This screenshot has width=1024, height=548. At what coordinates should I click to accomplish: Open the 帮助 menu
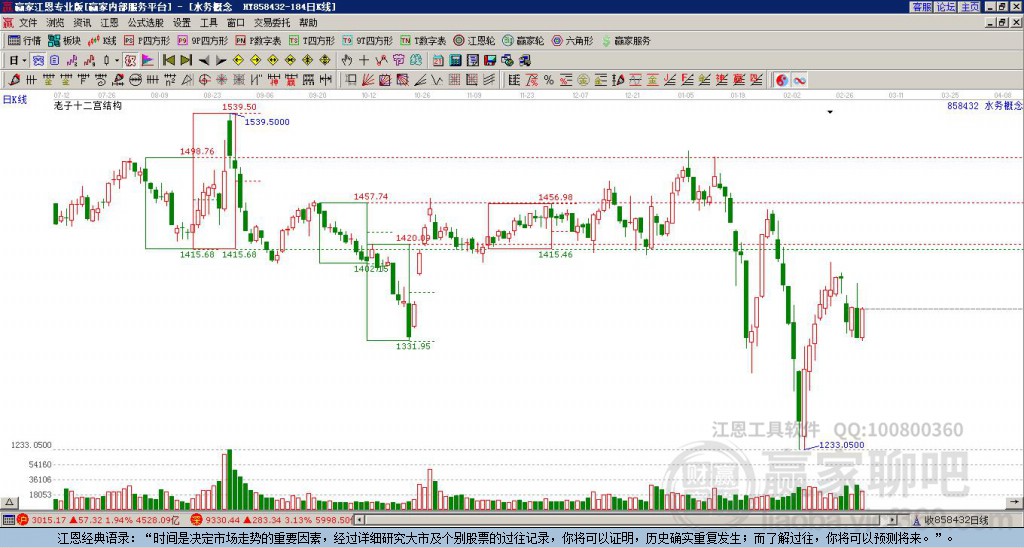pyautogui.click(x=308, y=23)
